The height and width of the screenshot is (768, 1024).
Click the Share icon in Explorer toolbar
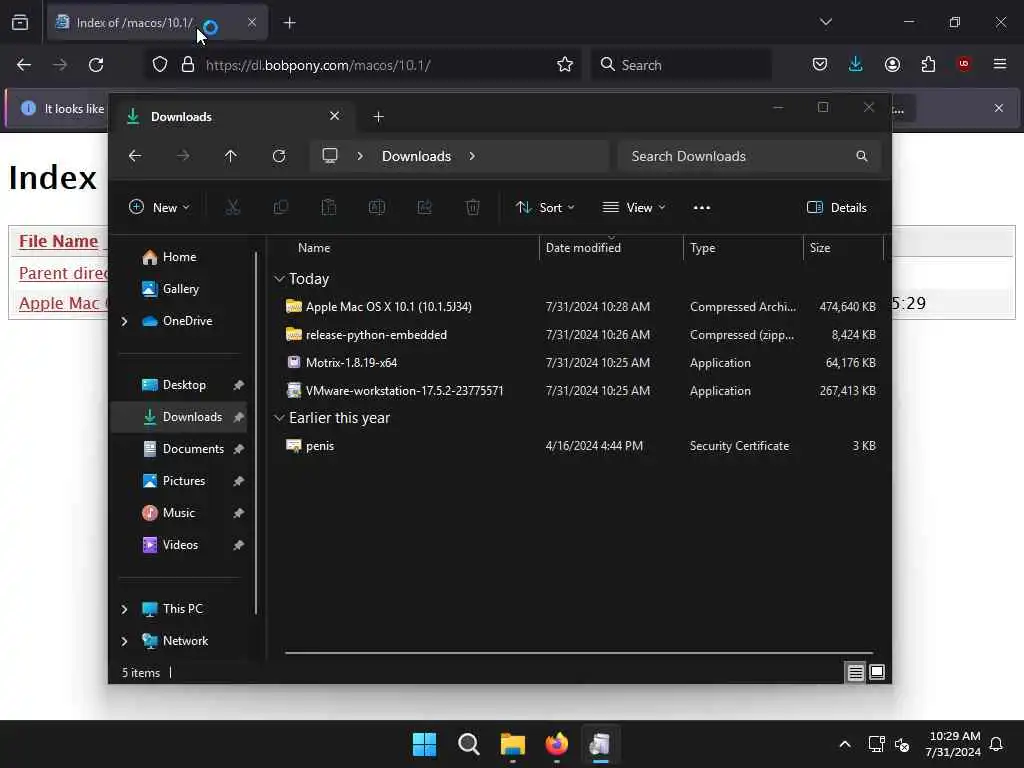424,208
